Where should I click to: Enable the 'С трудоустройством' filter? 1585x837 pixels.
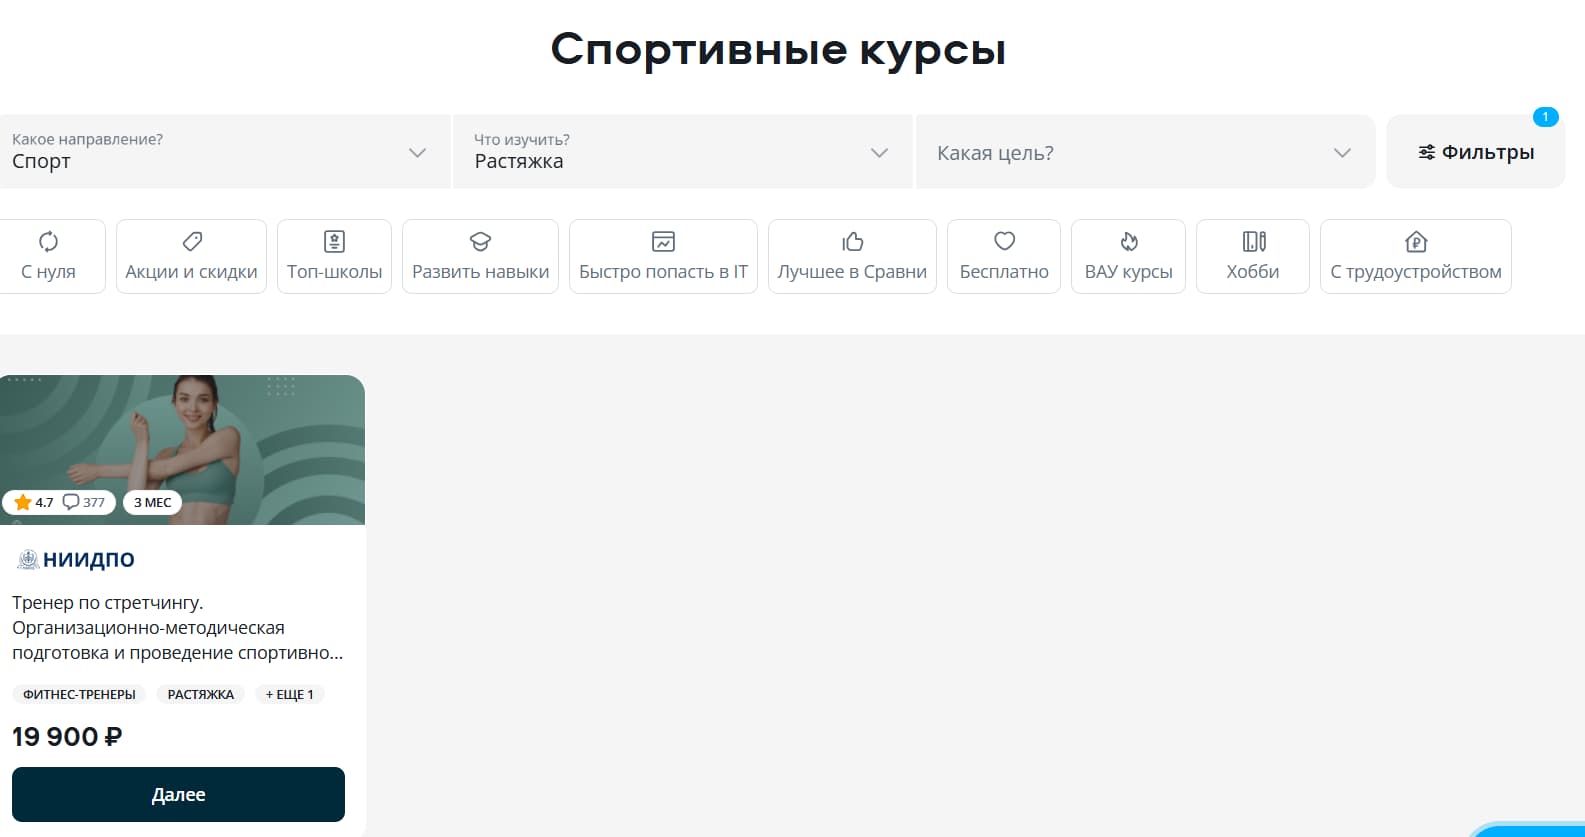[1416, 256]
